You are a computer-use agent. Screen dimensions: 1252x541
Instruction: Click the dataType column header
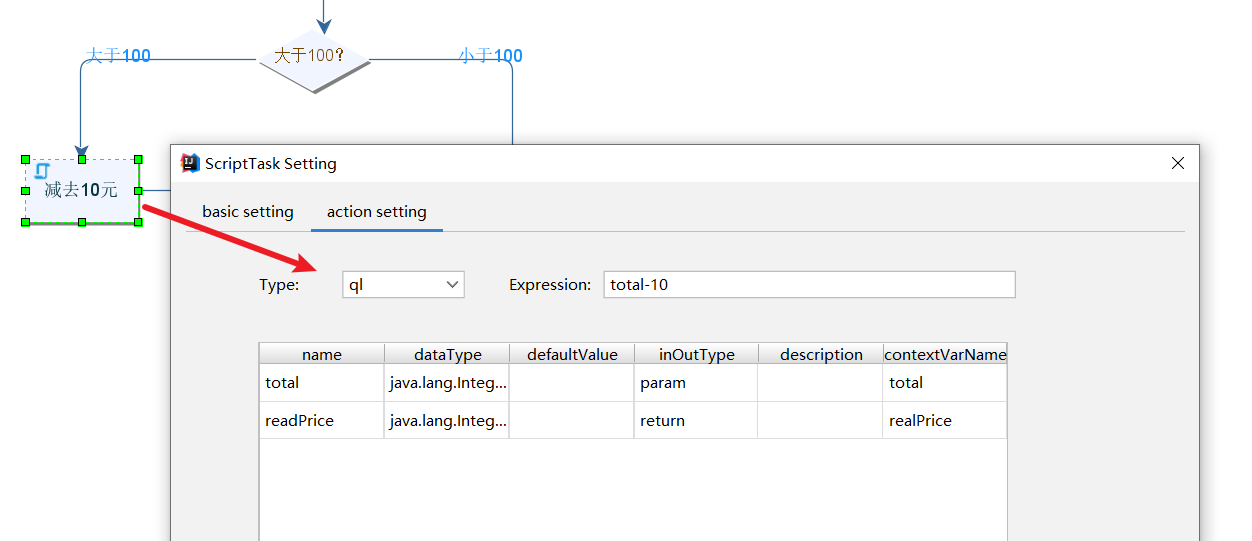[x=447, y=355]
